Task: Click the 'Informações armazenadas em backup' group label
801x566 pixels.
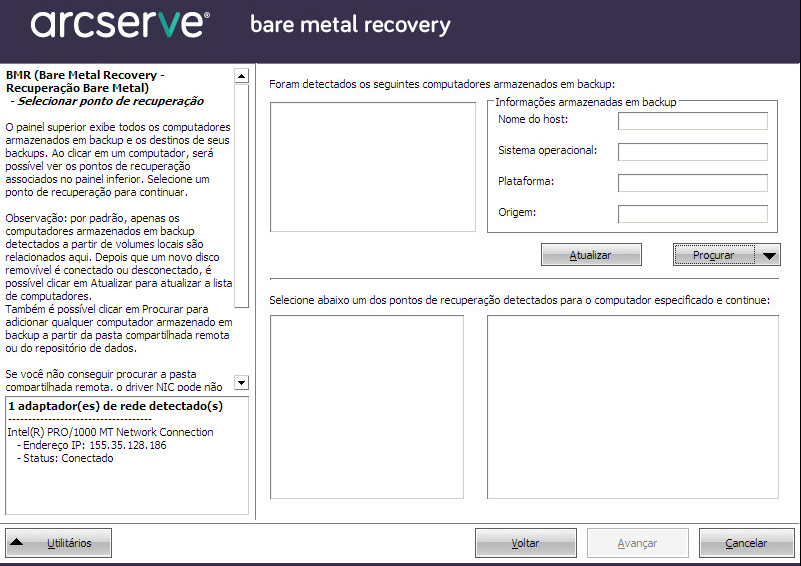Action: point(585,102)
